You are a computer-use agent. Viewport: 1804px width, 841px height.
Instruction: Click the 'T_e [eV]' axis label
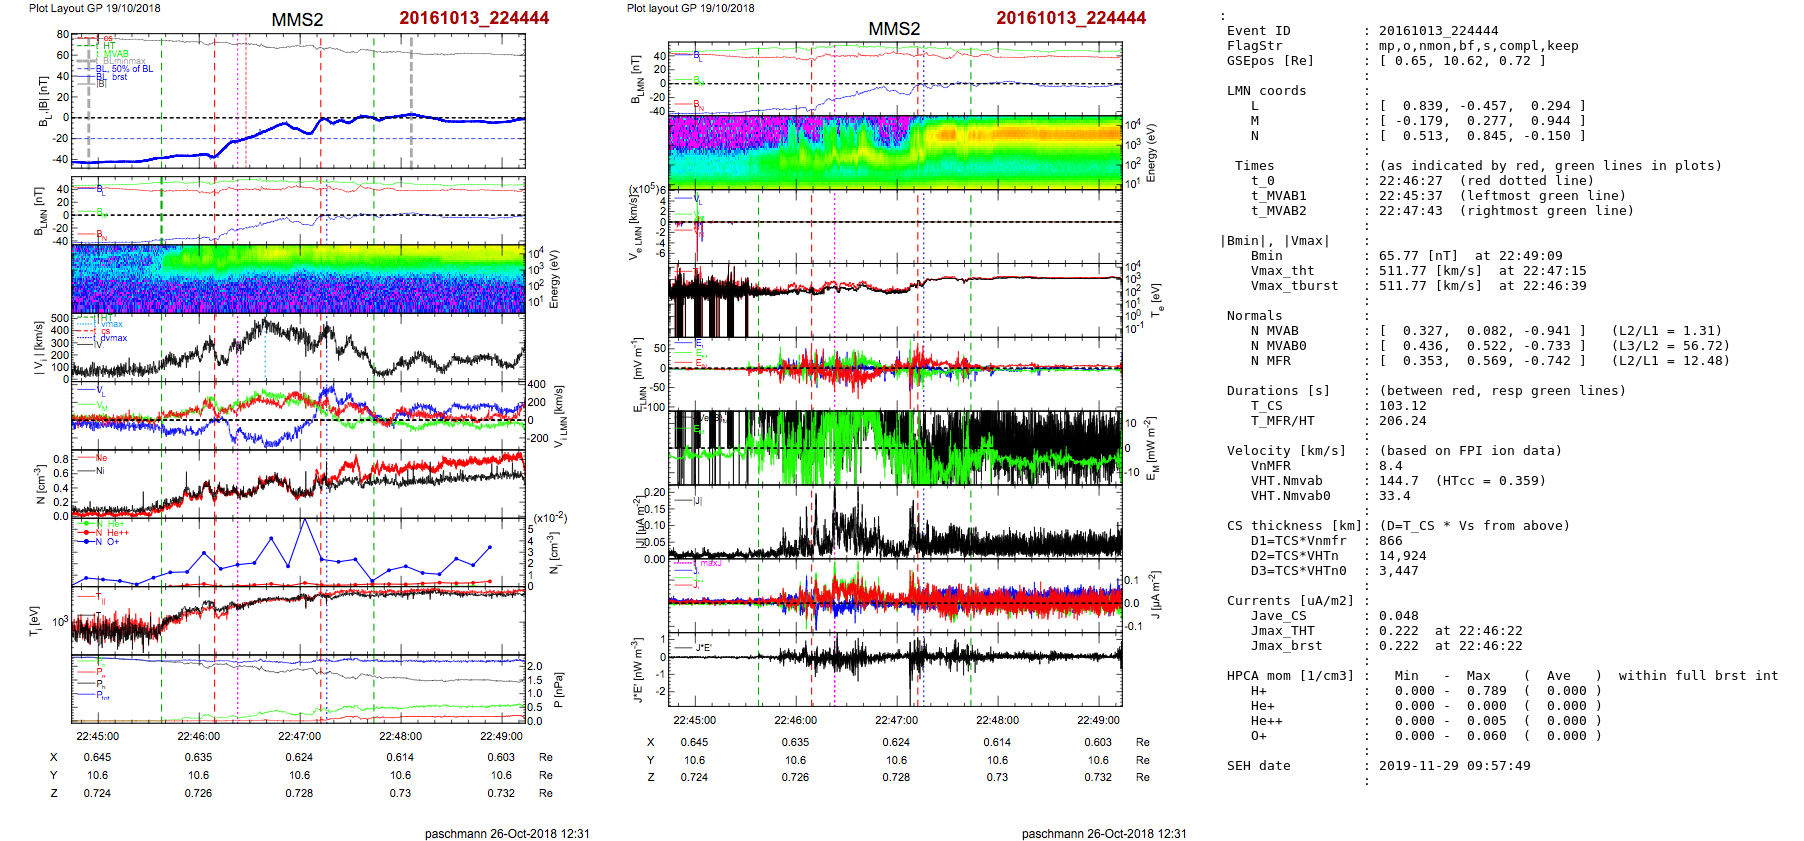click(1155, 299)
